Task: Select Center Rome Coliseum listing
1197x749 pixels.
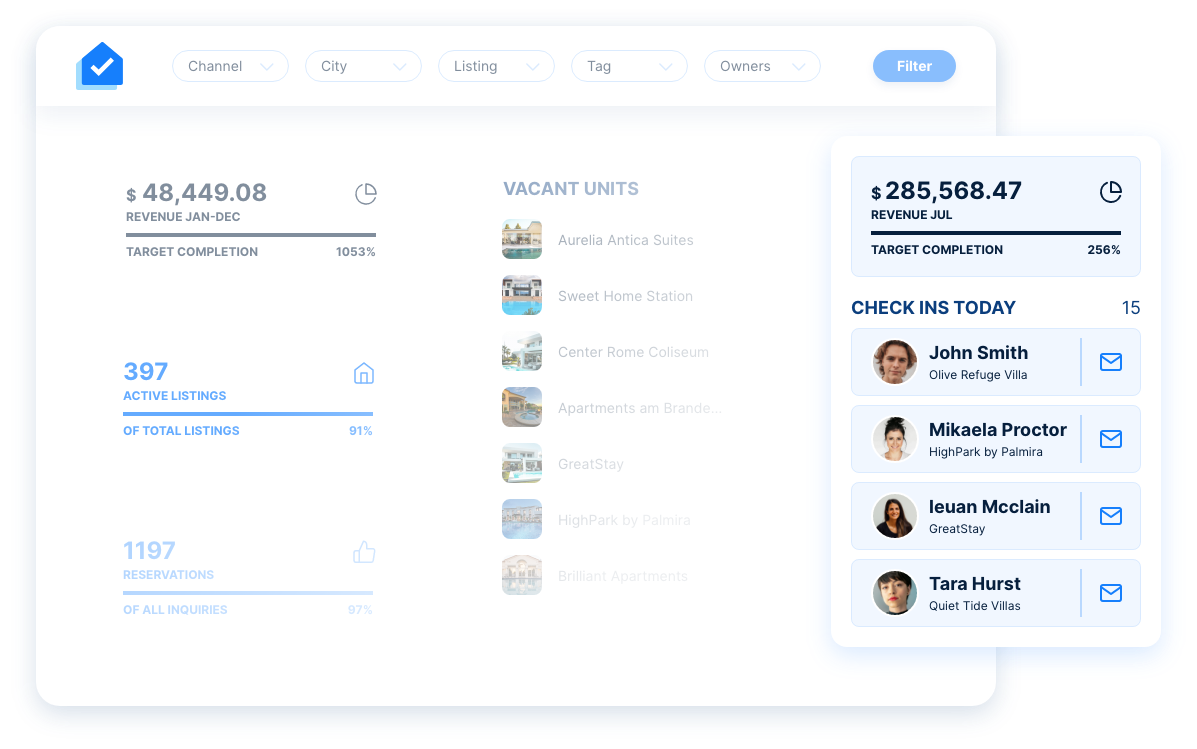Action: click(x=605, y=352)
